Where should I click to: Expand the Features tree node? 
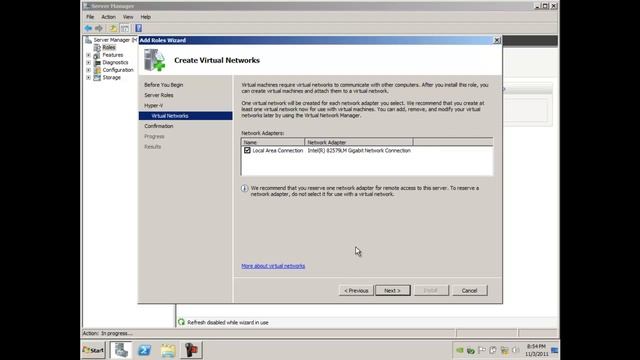[x=89, y=55]
